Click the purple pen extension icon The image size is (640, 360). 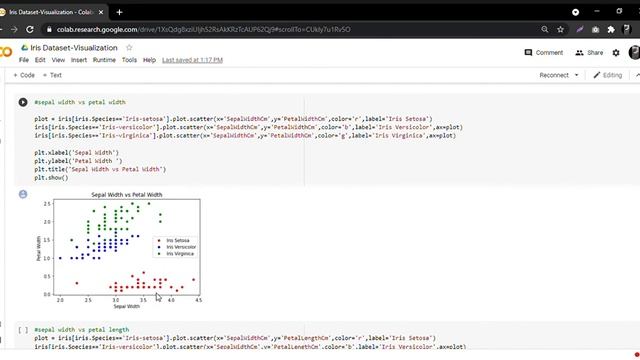tap(580, 29)
